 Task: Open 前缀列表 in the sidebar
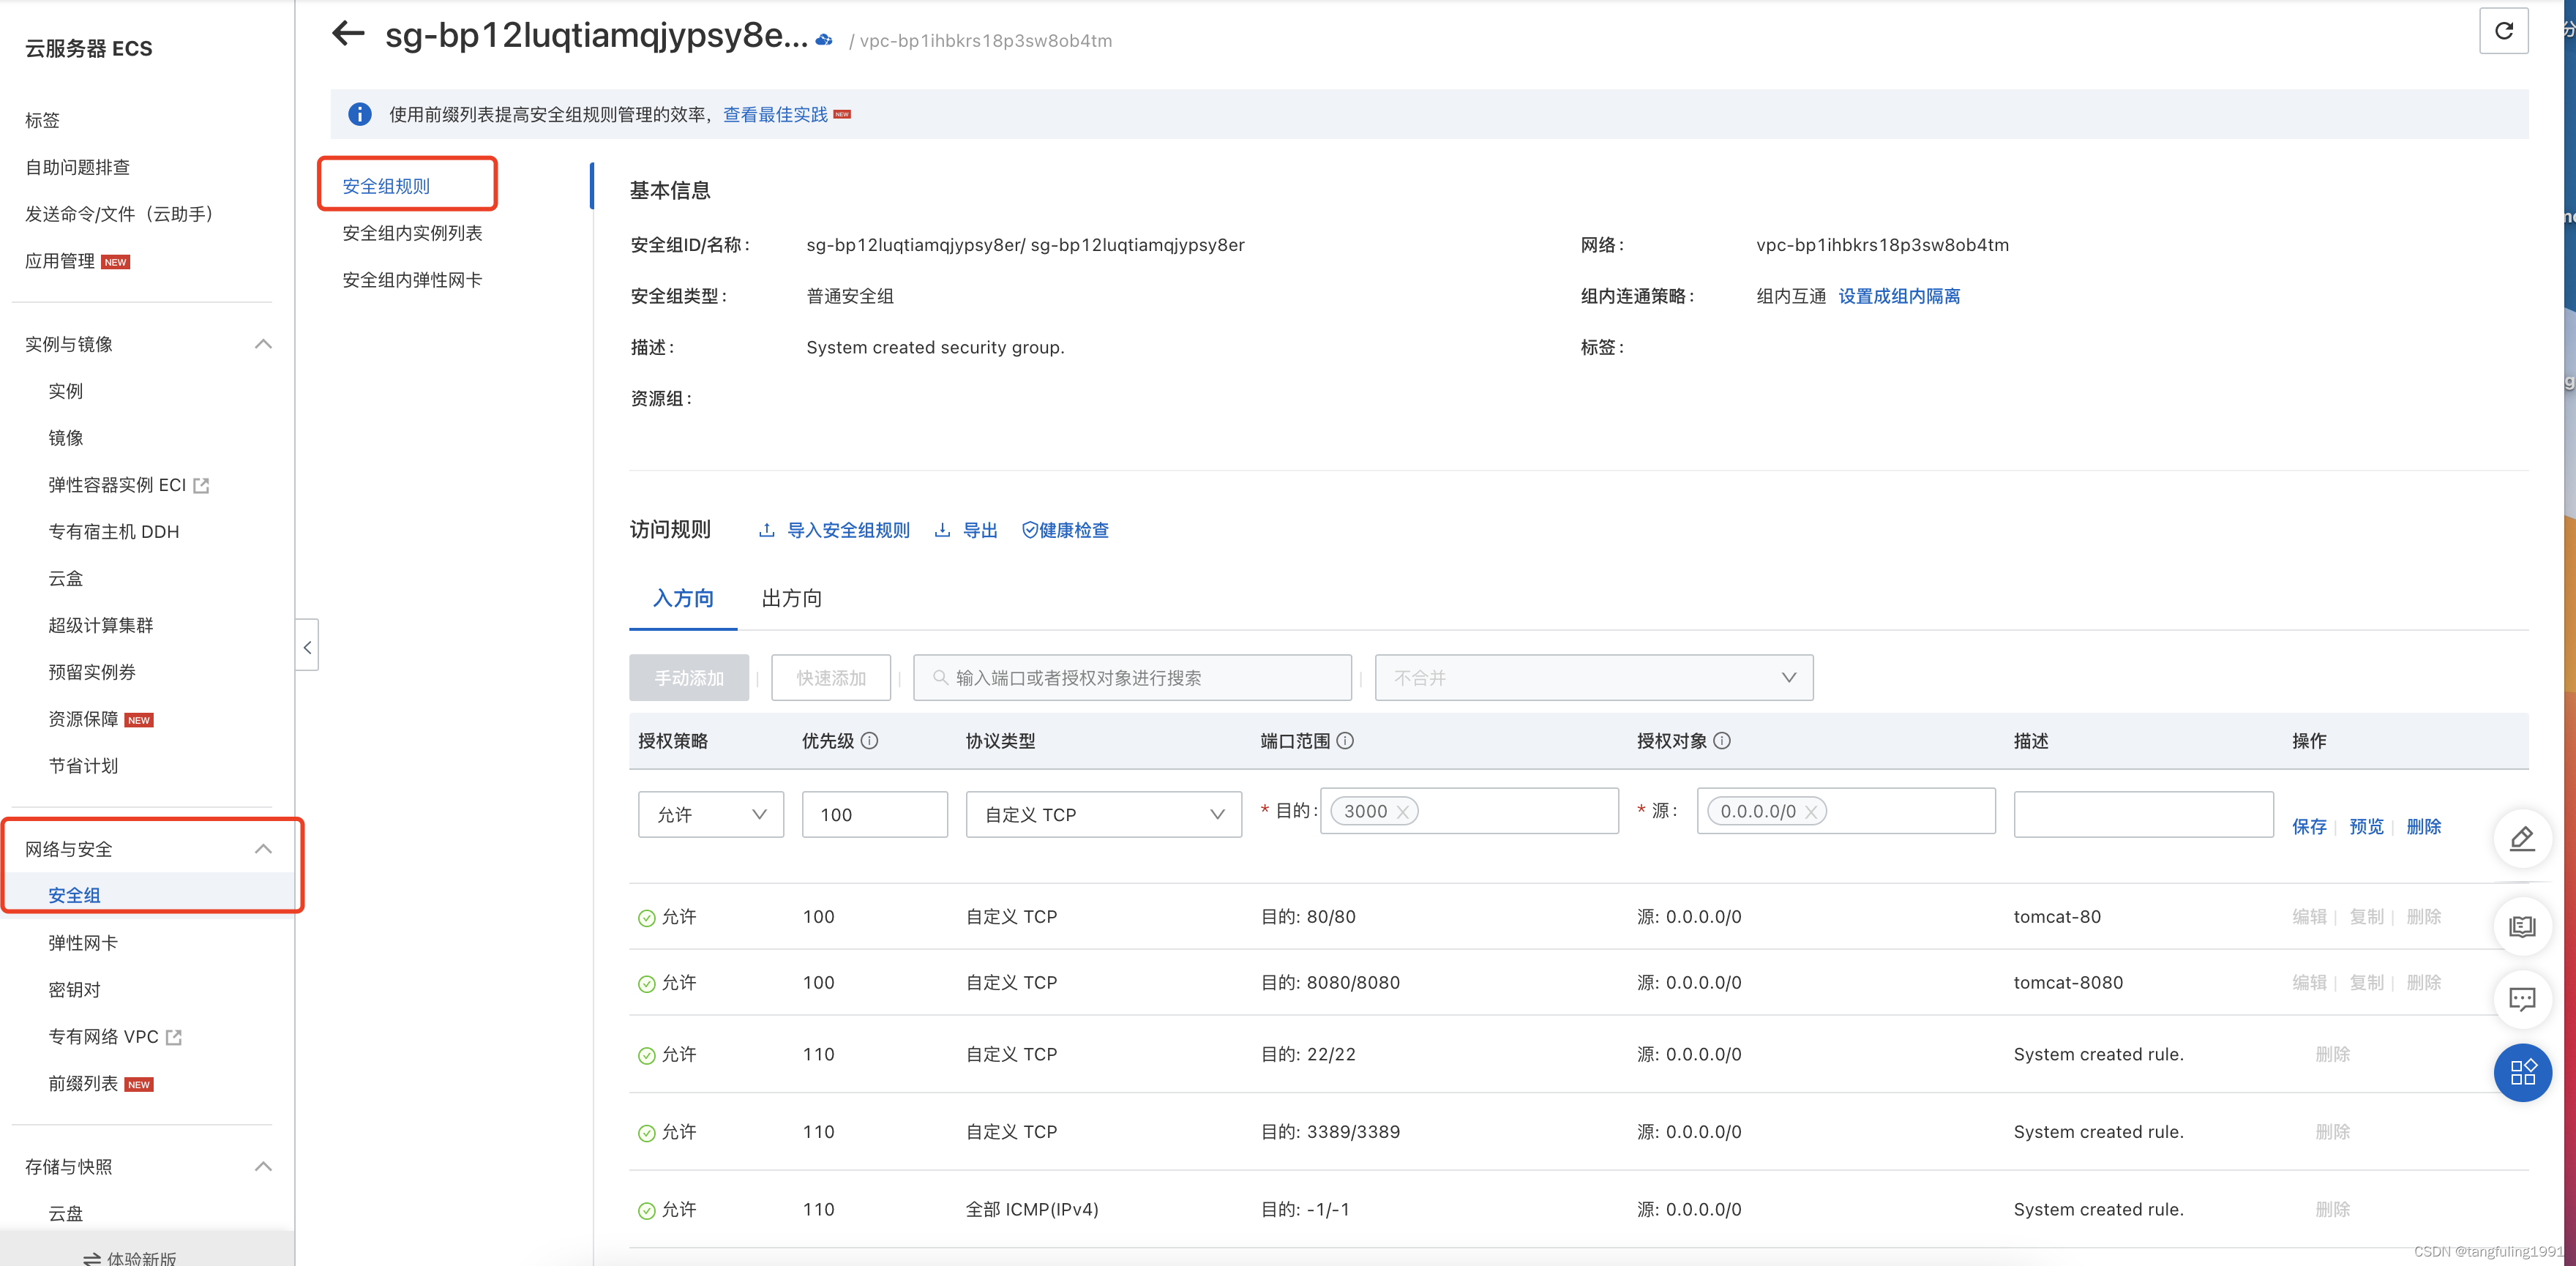83,1084
